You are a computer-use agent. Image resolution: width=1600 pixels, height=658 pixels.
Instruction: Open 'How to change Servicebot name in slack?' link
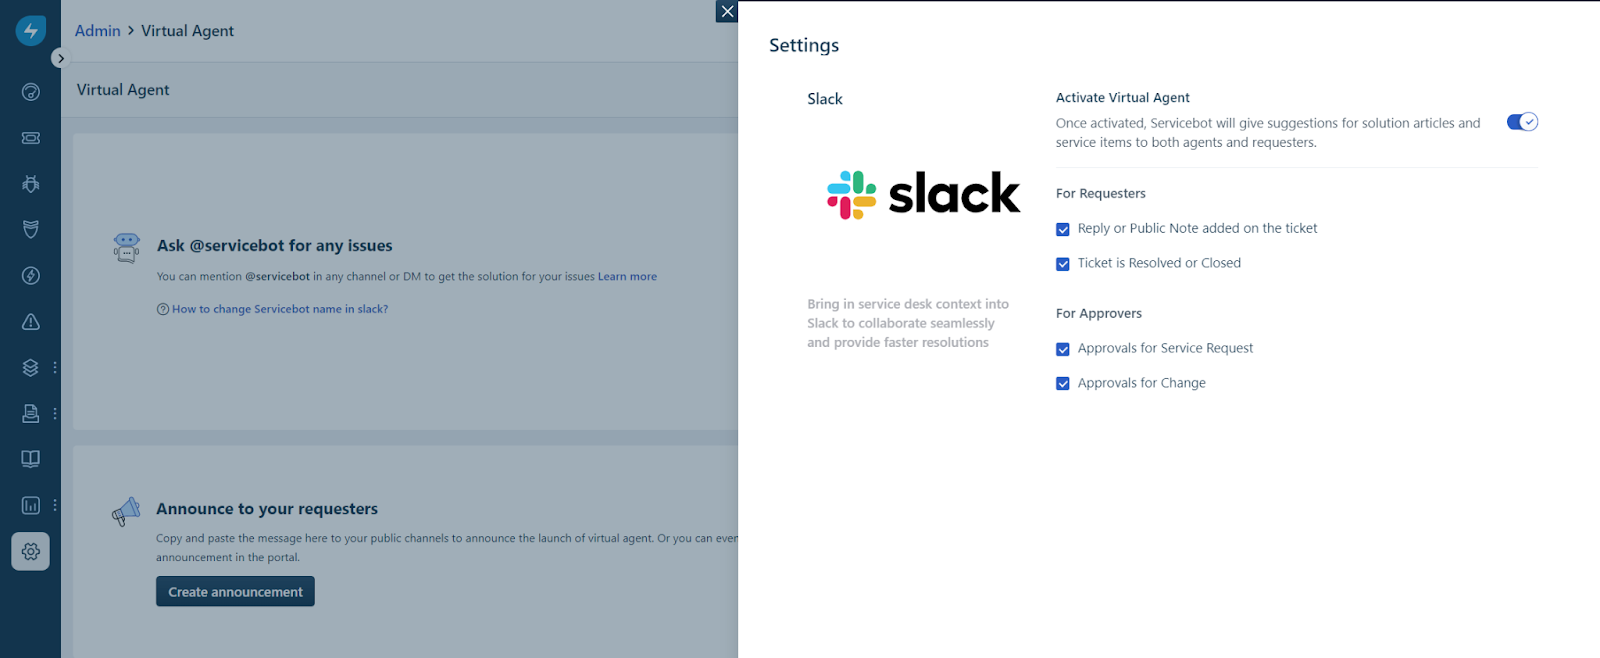click(x=280, y=309)
